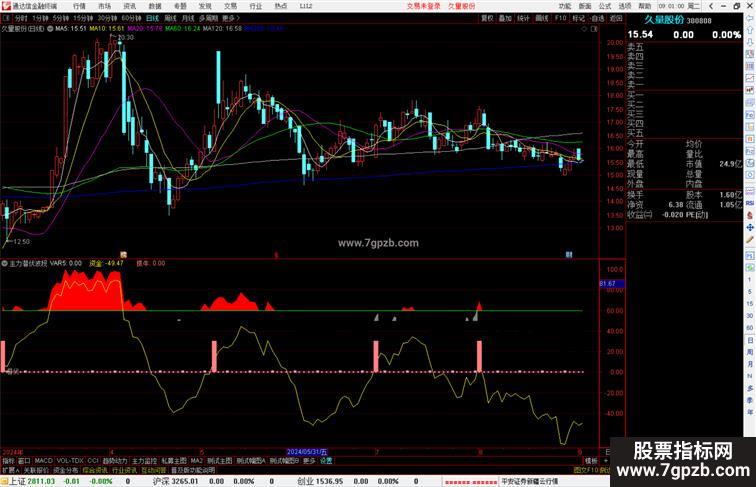The height and width of the screenshot is (487, 756).
Task: Click the red fire icon in right sidebar
Action: pyautogui.click(x=750, y=216)
